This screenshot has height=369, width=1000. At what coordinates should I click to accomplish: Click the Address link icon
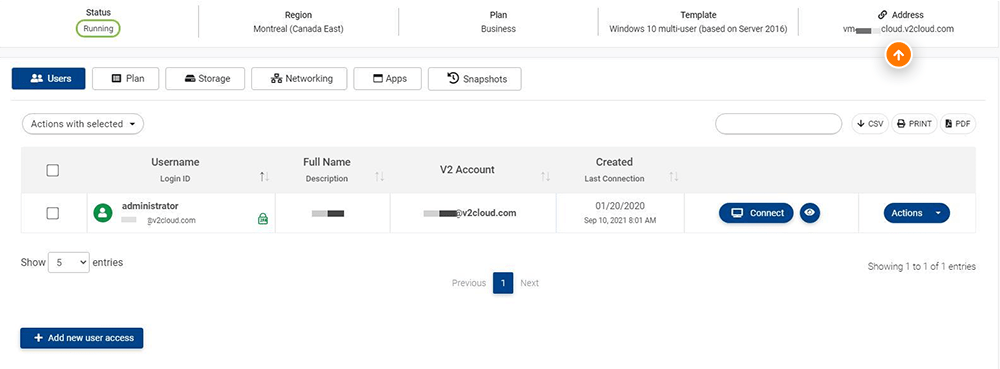click(883, 15)
